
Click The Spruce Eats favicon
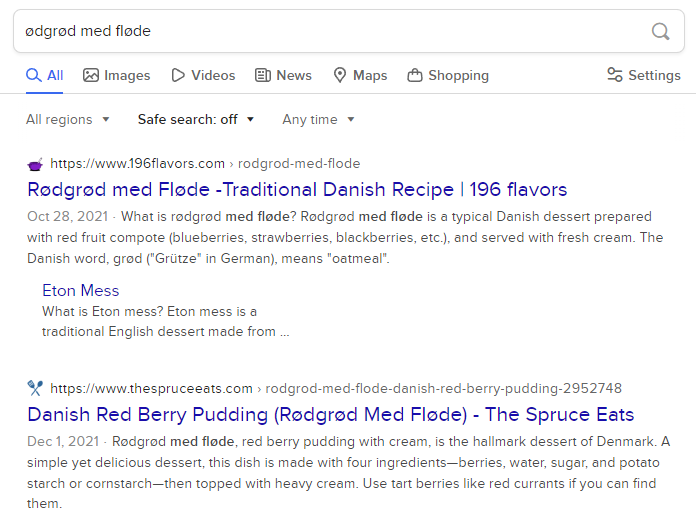(x=35, y=388)
